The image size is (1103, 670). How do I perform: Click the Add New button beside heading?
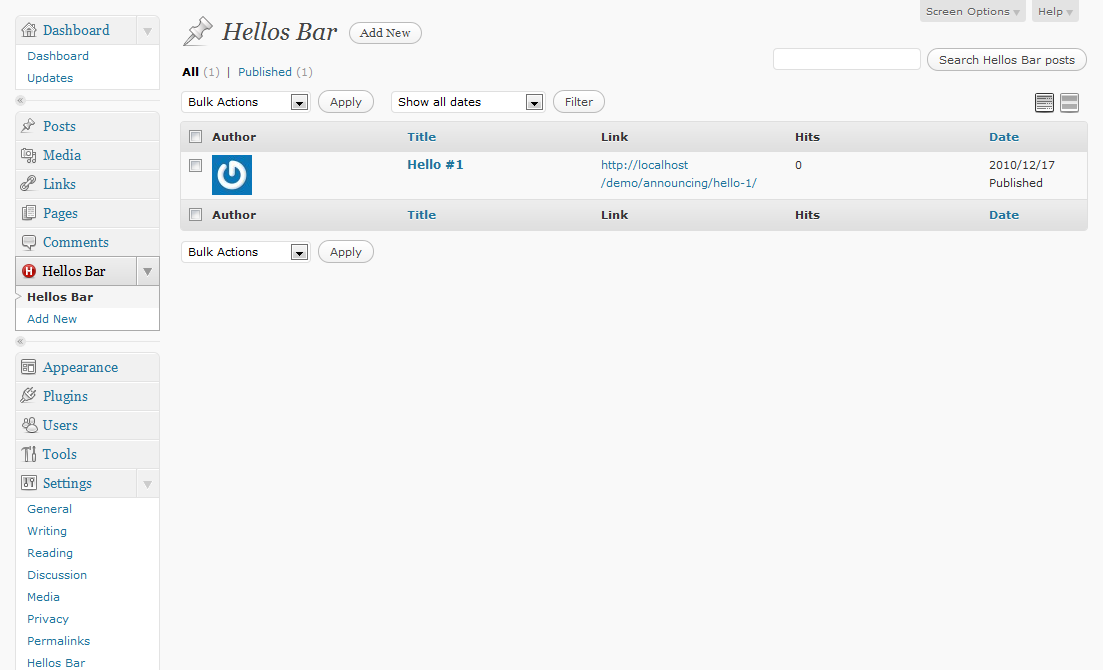point(385,33)
